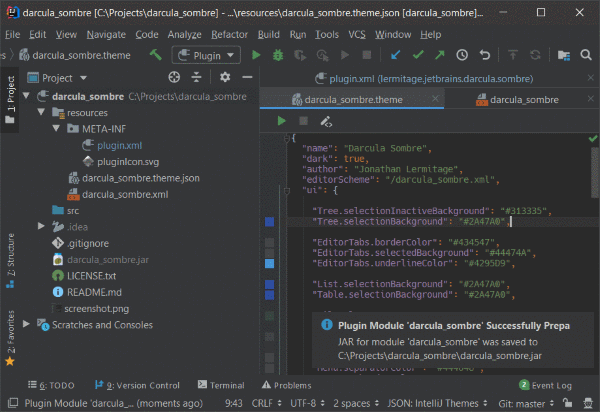Click List.selectionBackground gutter color swatch
Image resolution: width=600 pixels, height=412 pixels.
coord(269,284)
